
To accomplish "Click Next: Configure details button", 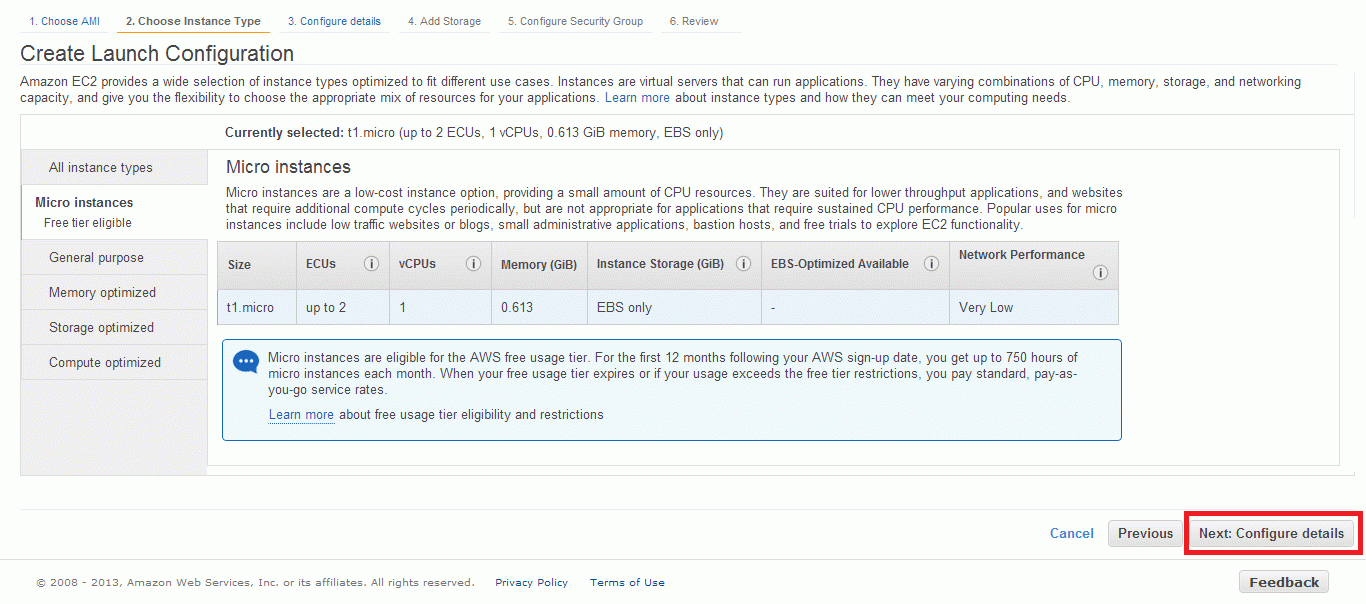I will 1271,533.
